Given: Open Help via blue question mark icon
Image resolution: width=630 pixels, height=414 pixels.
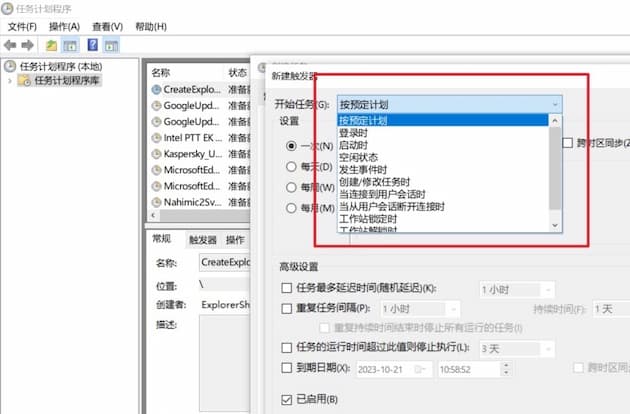Looking at the screenshot, I should [x=92, y=45].
